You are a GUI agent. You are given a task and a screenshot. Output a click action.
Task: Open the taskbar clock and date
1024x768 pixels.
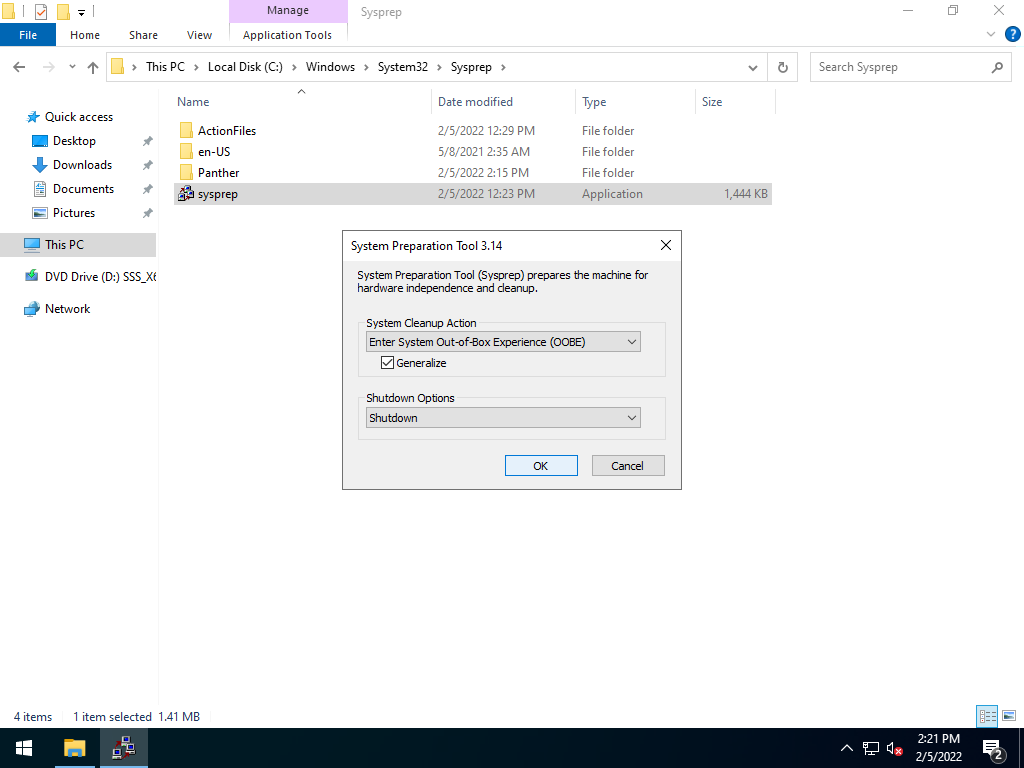tap(938, 748)
